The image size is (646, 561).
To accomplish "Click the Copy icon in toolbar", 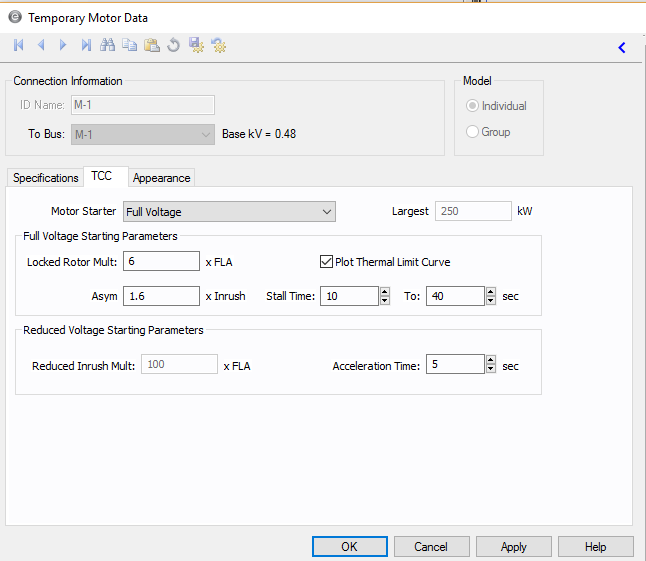I will tap(129, 45).
